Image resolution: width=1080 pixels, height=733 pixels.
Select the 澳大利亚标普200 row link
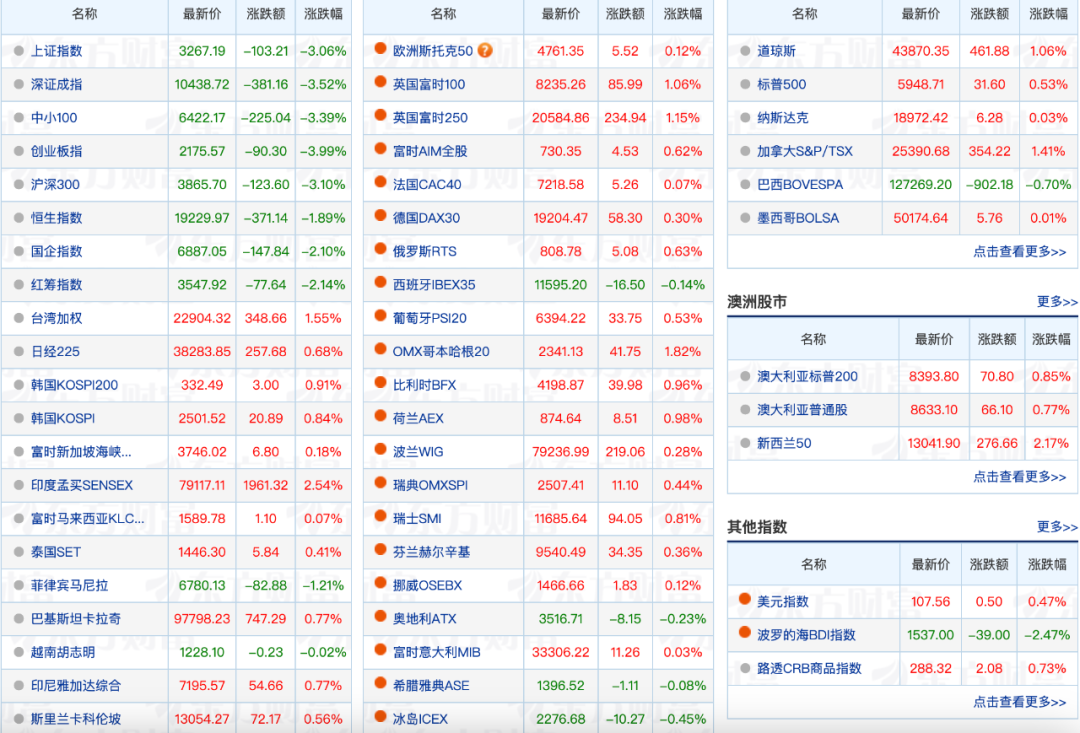point(807,377)
